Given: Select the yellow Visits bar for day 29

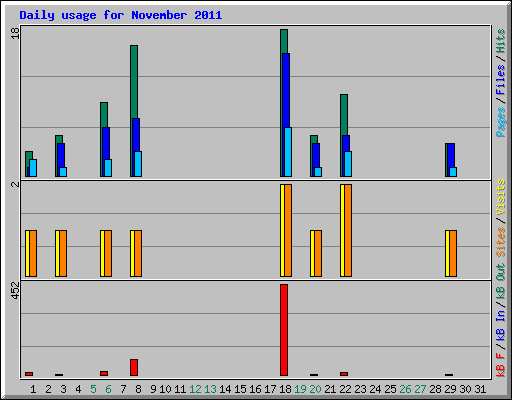Looking at the screenshot, I should (x=447, y=253).
